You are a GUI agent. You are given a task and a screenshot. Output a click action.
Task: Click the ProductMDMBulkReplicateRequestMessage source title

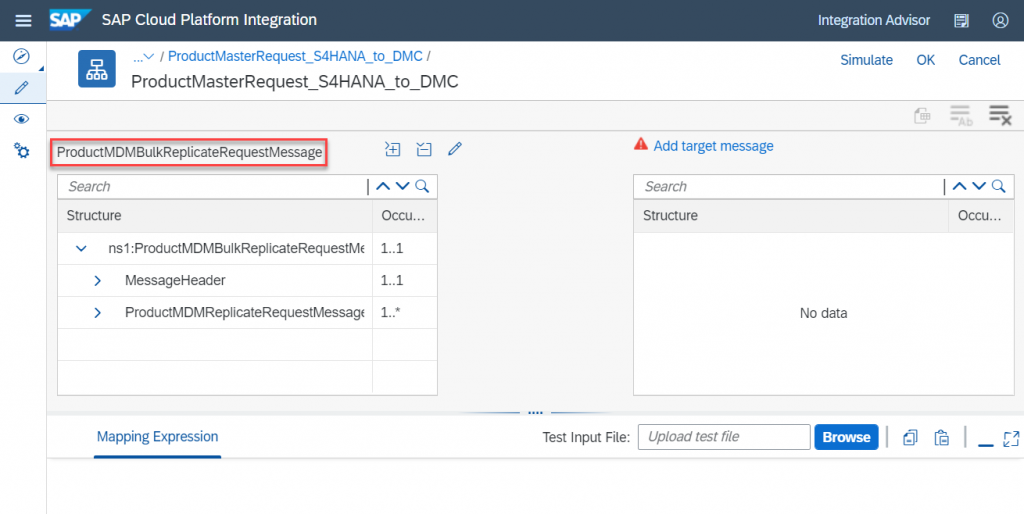coord(189,152)
